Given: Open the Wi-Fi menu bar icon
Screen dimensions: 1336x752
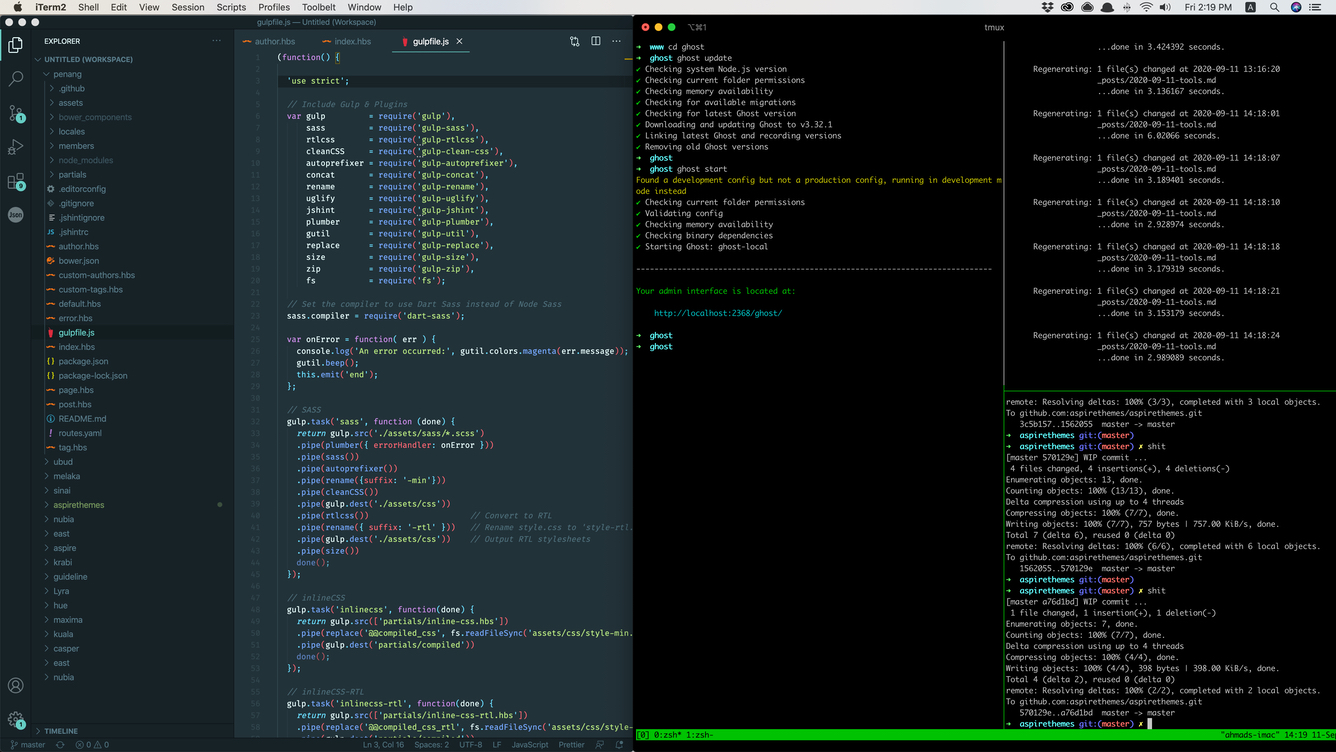Looking at the screenshot, I should click(1146, 7).
